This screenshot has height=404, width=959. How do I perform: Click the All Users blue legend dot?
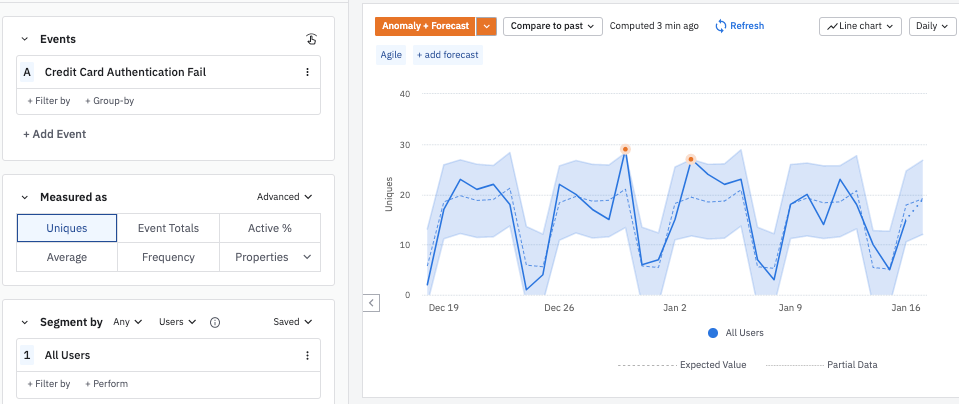tap(712, 333)
